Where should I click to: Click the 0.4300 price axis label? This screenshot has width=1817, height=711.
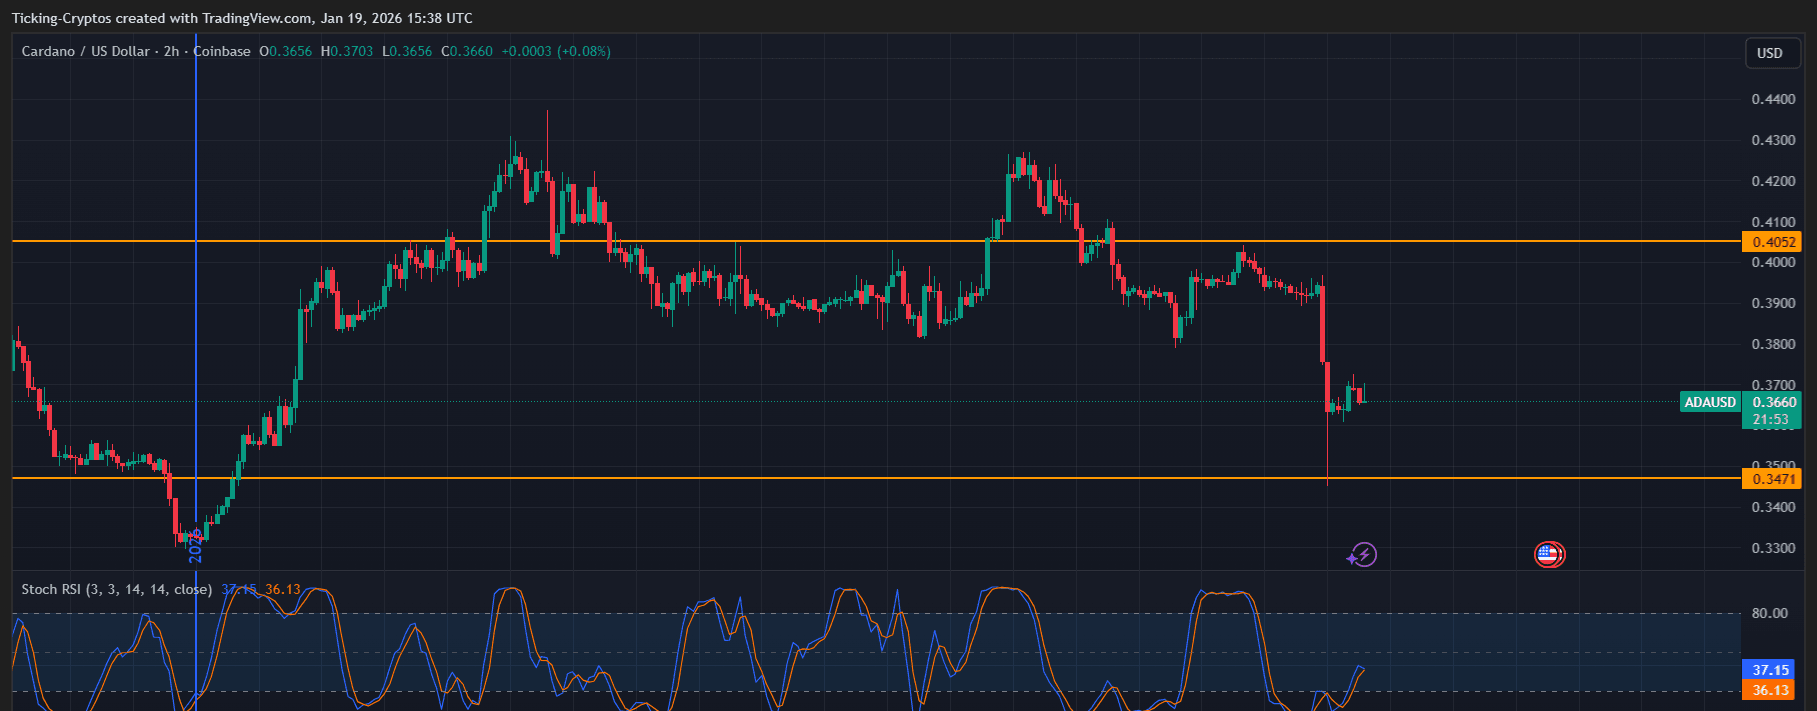point(1773,140)
